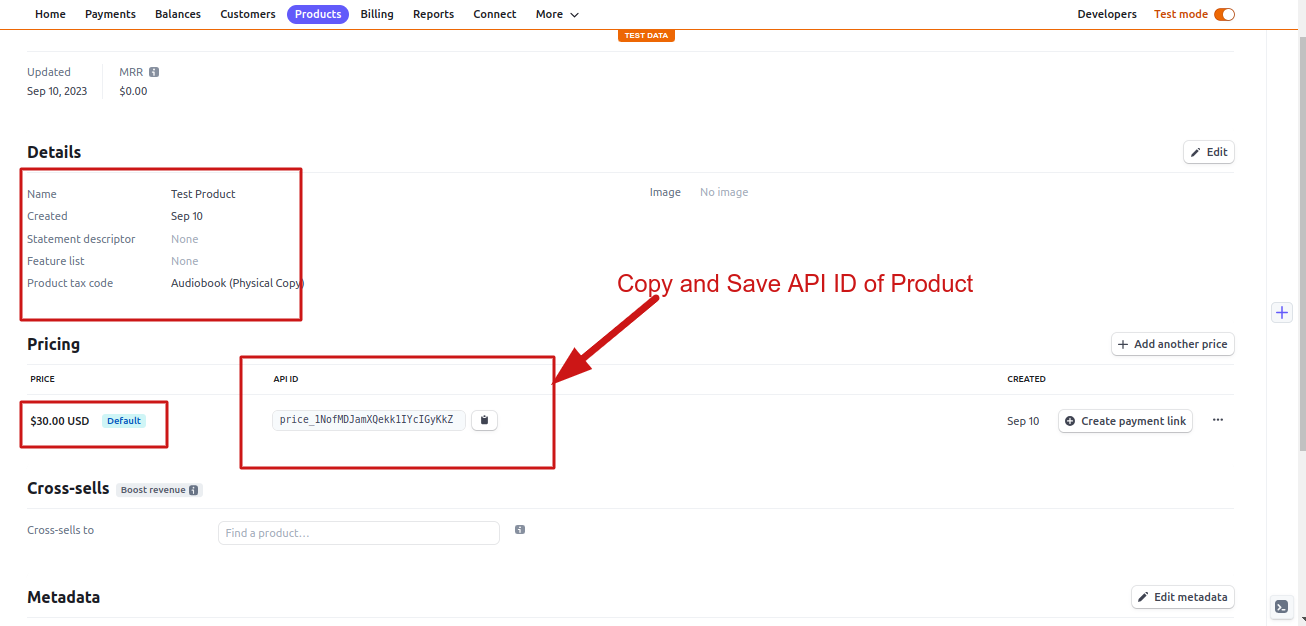1306x626 pixels.
Task: Click Edit button in Details section
Action: click(x=1209, y=152)
